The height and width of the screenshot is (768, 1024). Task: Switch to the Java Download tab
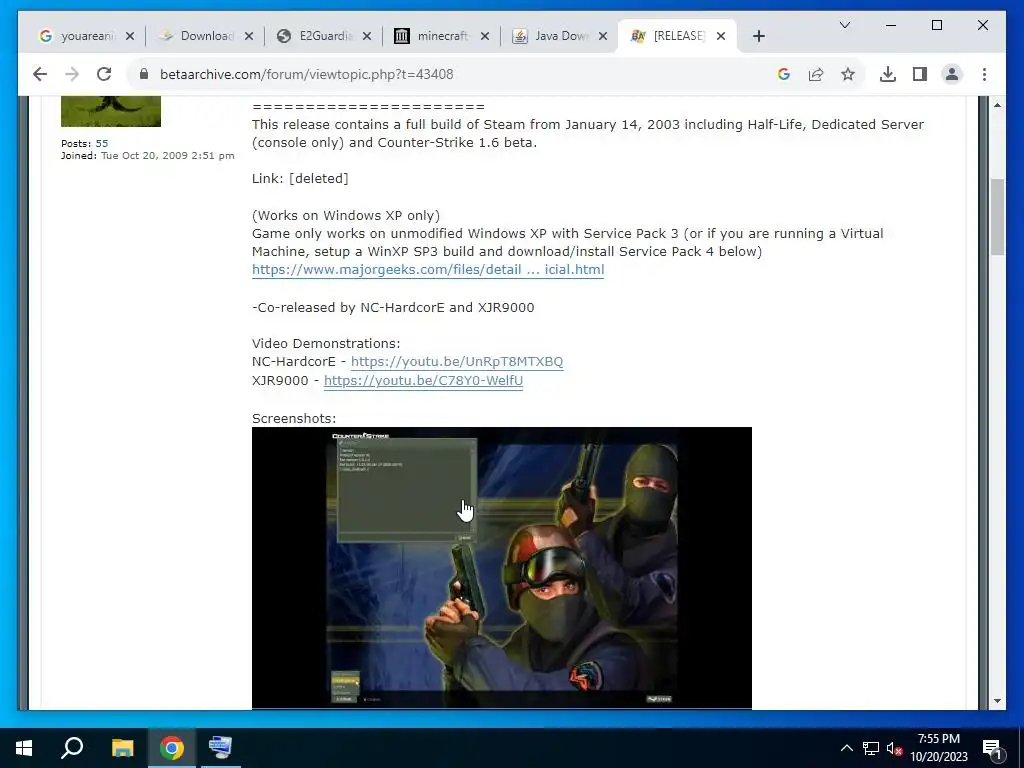tap(552, 36)
